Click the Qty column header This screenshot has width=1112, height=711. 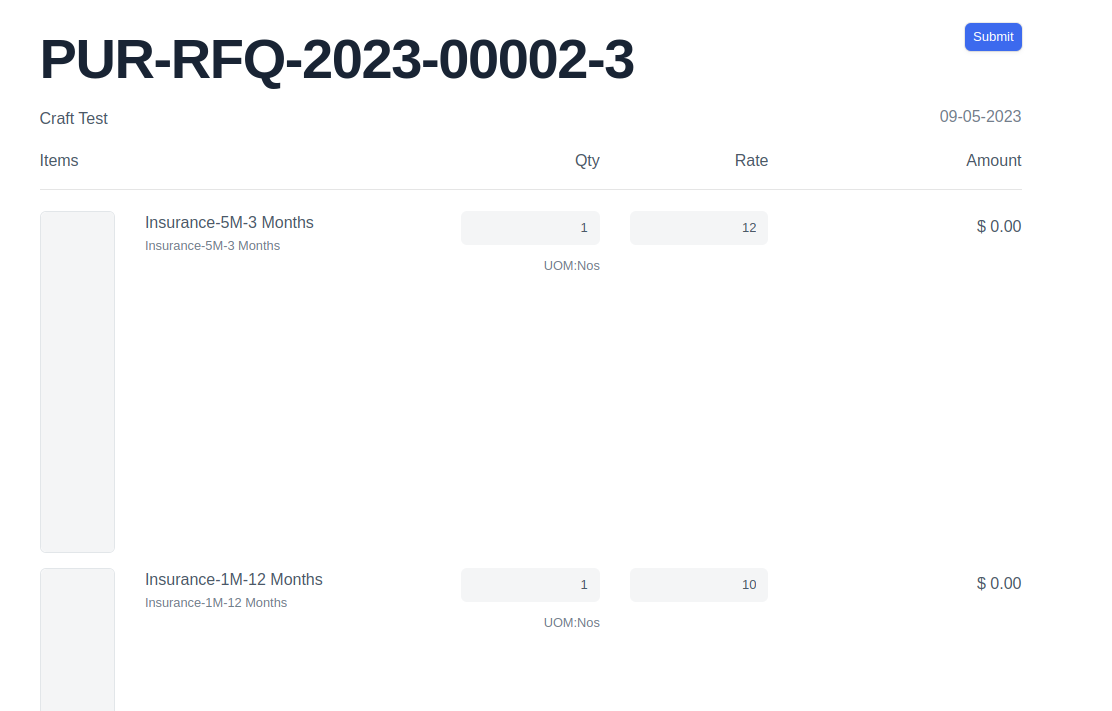click(x=587, y=160)
